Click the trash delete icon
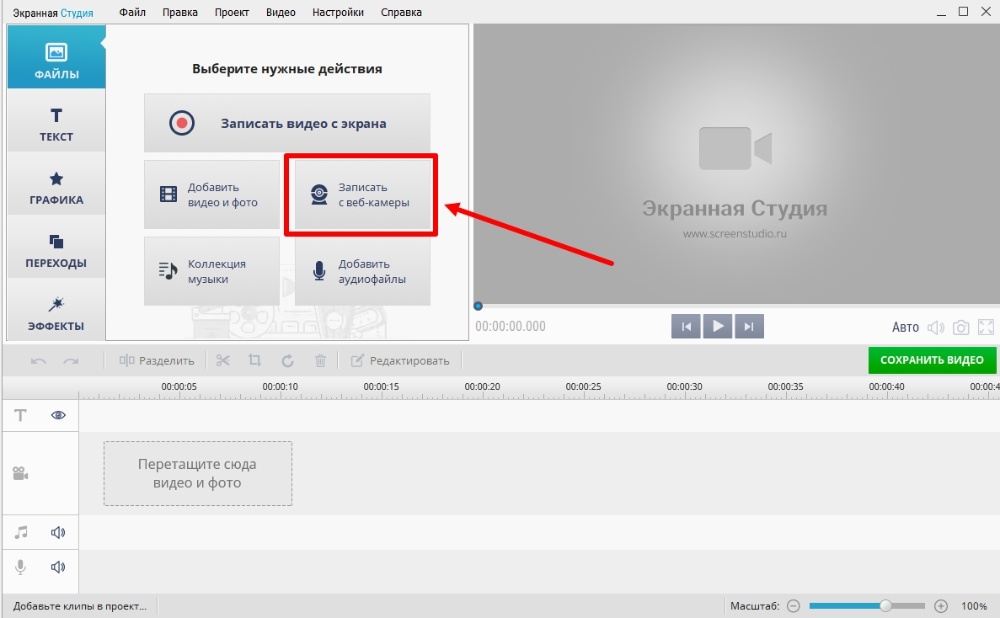The height and width of the screenshot is (618, 1000). tap(320, 361)
